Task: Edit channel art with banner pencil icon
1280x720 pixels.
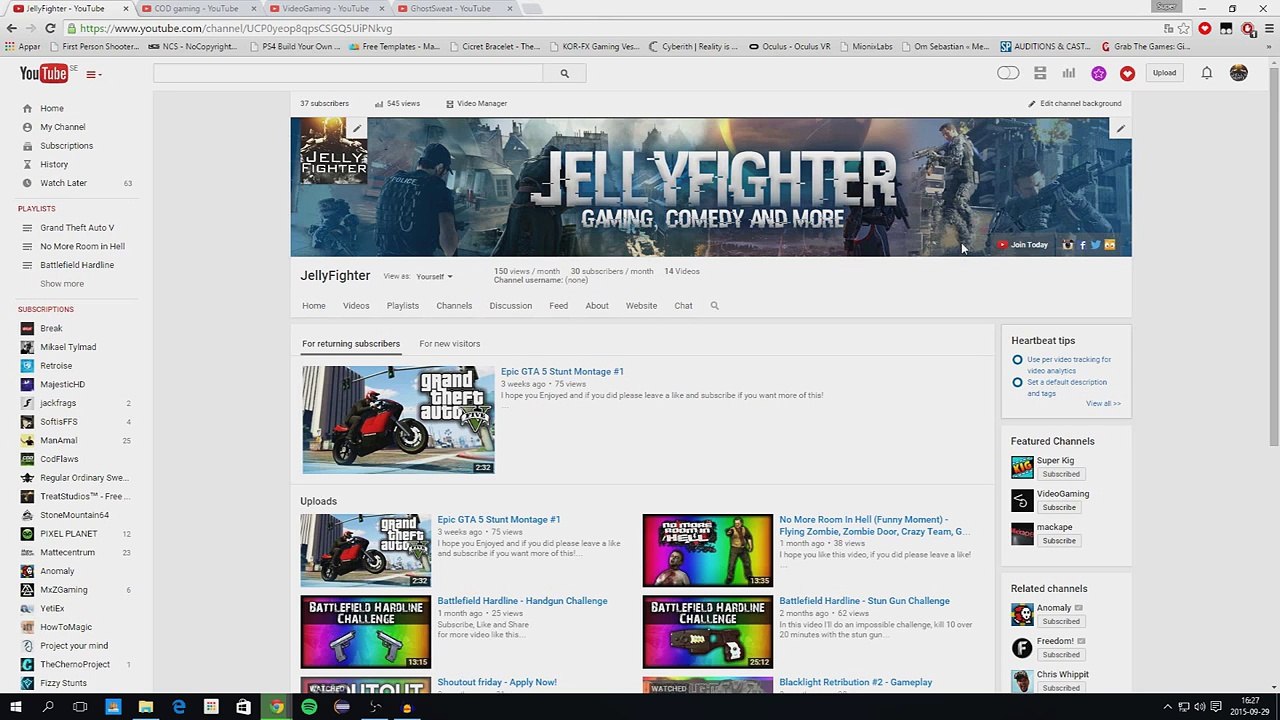Action: pyautogui.click(x=1120, y=129)
